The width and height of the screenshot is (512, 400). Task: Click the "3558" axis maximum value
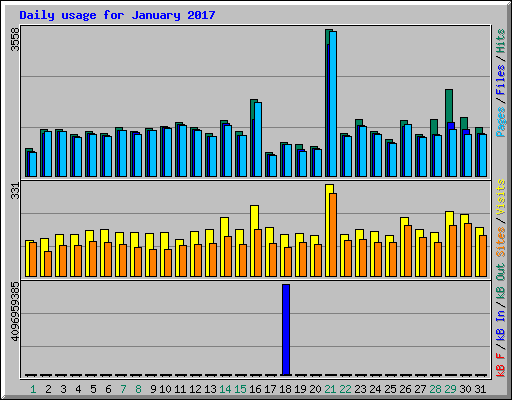pyautogui.click(x=15, y=39)
